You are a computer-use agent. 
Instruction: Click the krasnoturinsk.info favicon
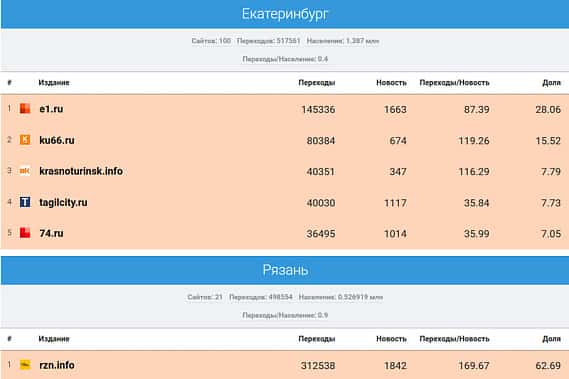pyautogui.click(x=25, y=171)
